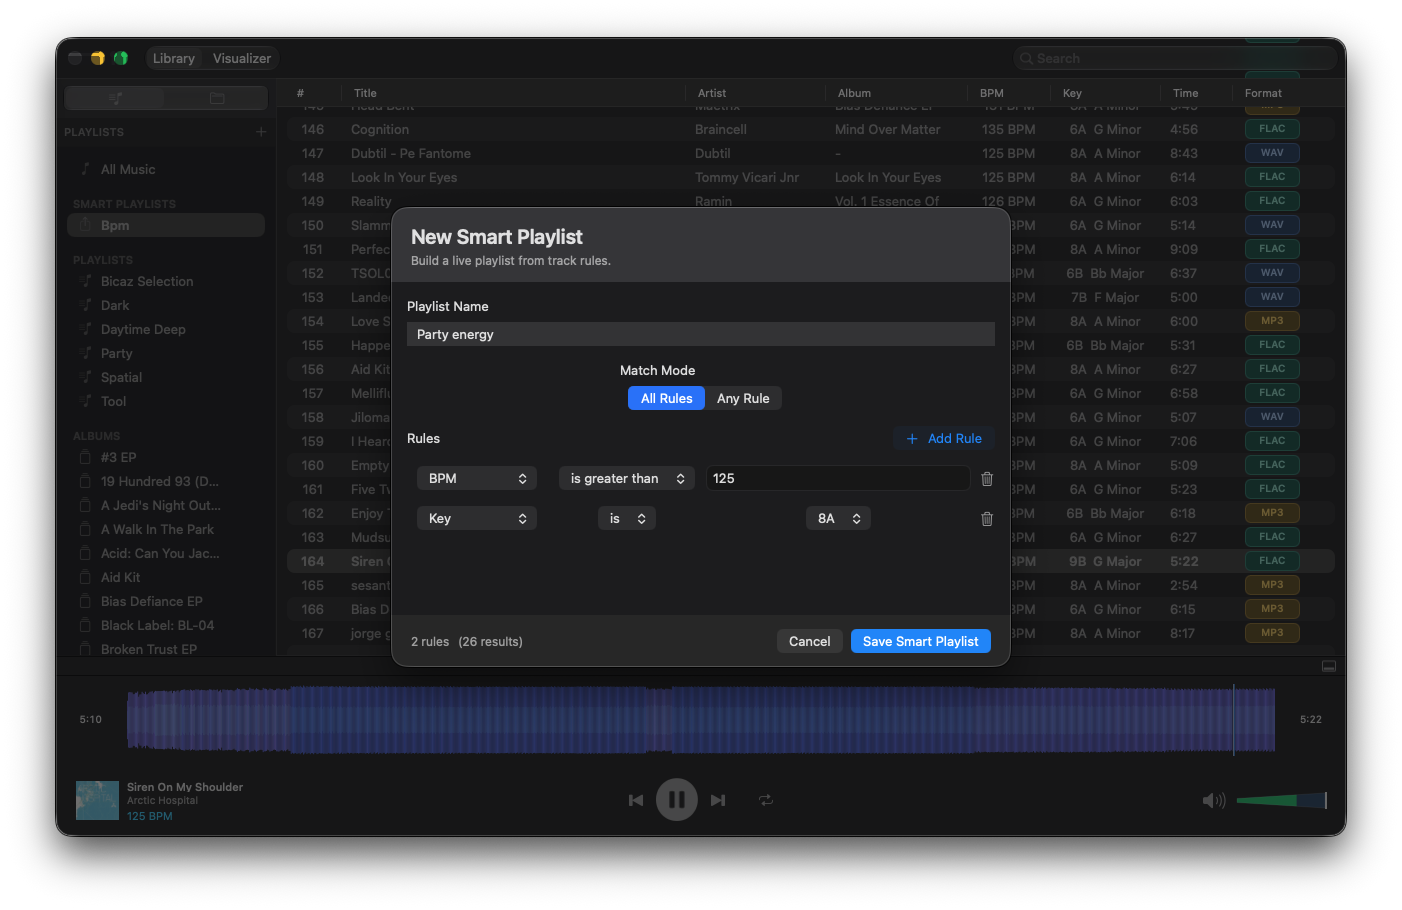Screen dimensions: 1402x910
Task: Open the 'is' operator dropdown
Action: pyautogui.click(x=627, y=519)
